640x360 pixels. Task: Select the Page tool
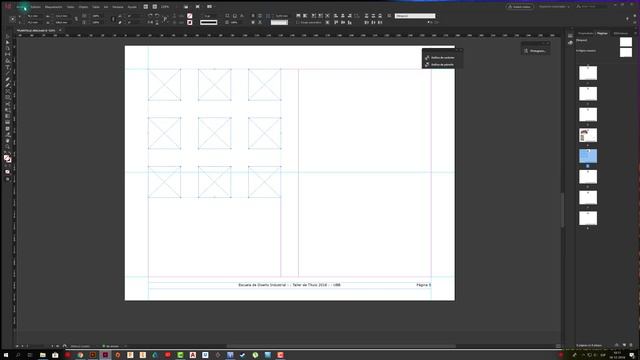[x=7, y=49]
